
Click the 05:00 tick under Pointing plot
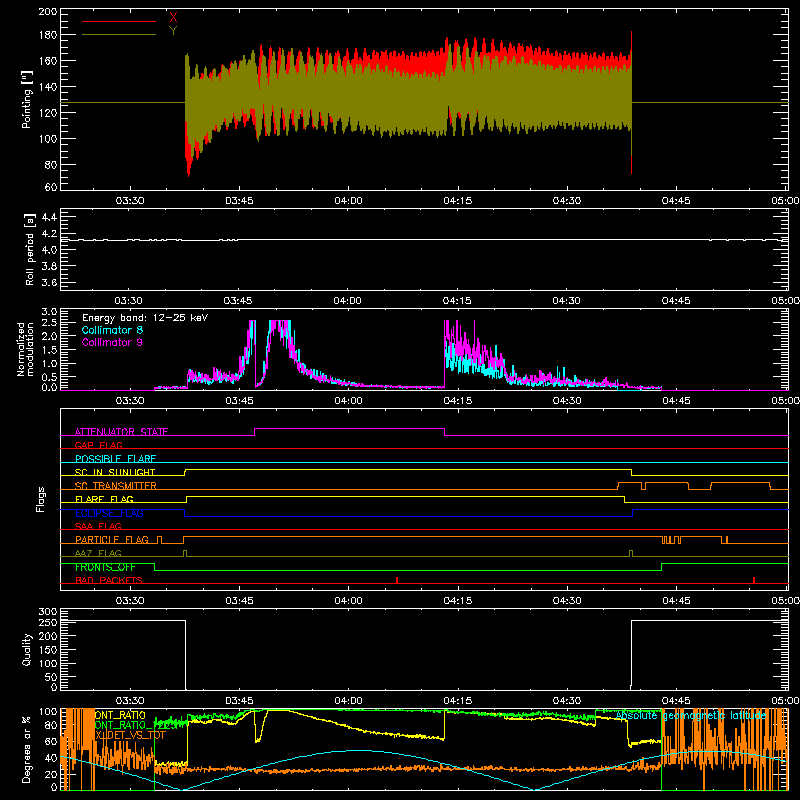coord(785,201)
